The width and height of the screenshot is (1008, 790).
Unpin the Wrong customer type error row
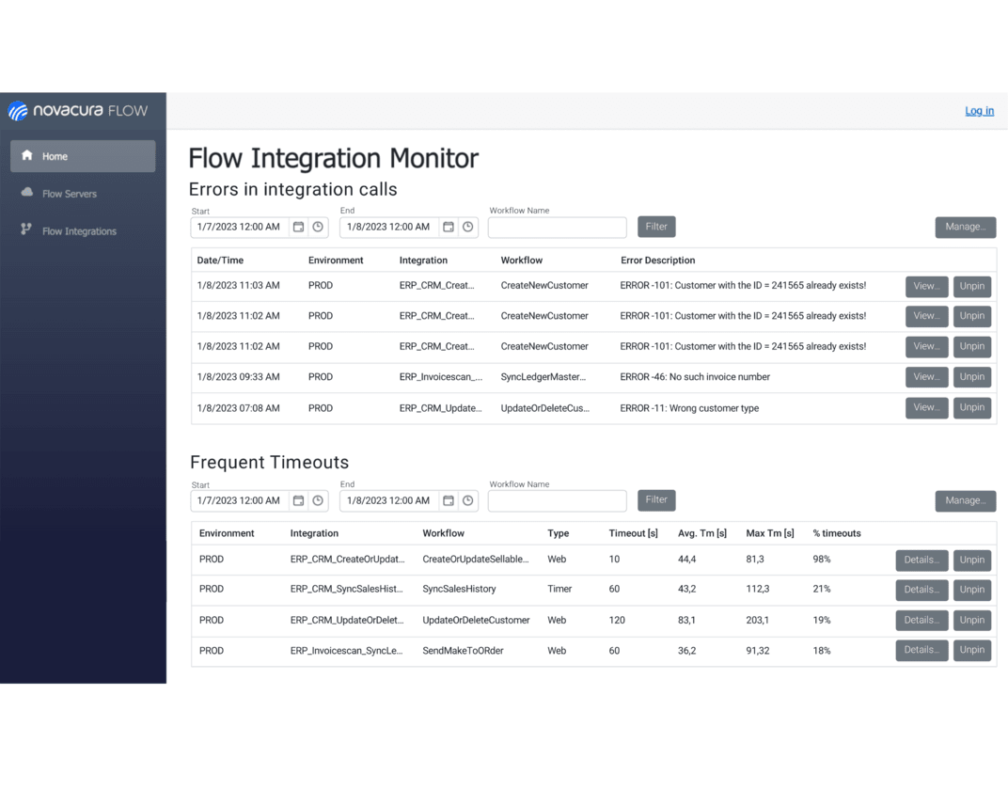pyautogui.click(x=972, y=408)
